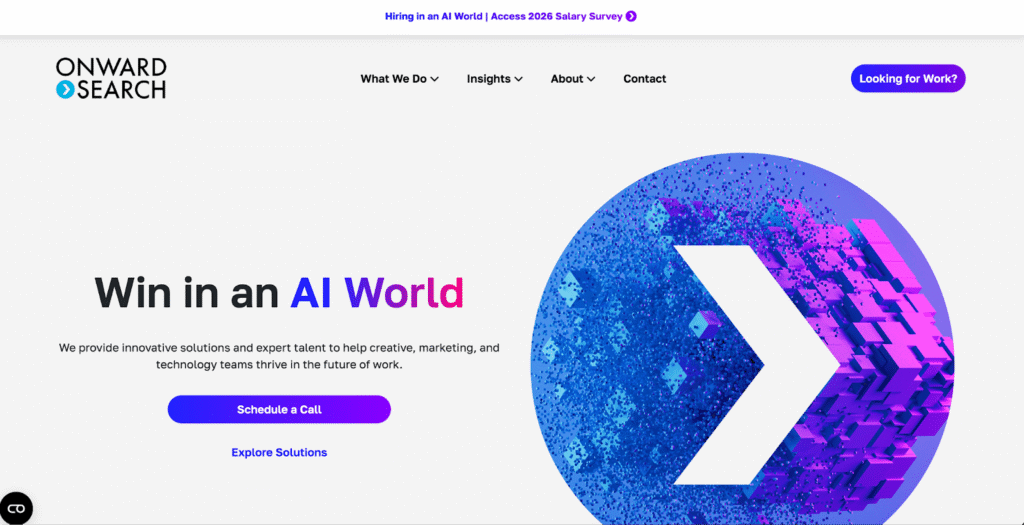1024x525 pixels.
Task: Open the Insights menu item
Action: click(x=488, y=79)
